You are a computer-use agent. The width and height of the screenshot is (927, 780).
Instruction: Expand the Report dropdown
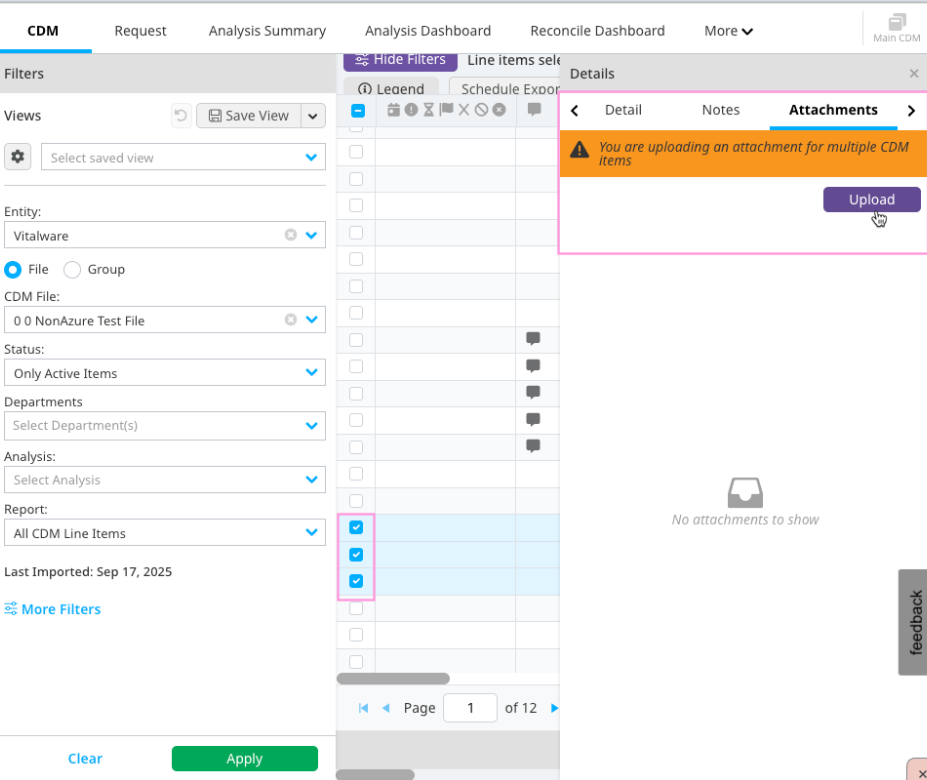[310, 533]
